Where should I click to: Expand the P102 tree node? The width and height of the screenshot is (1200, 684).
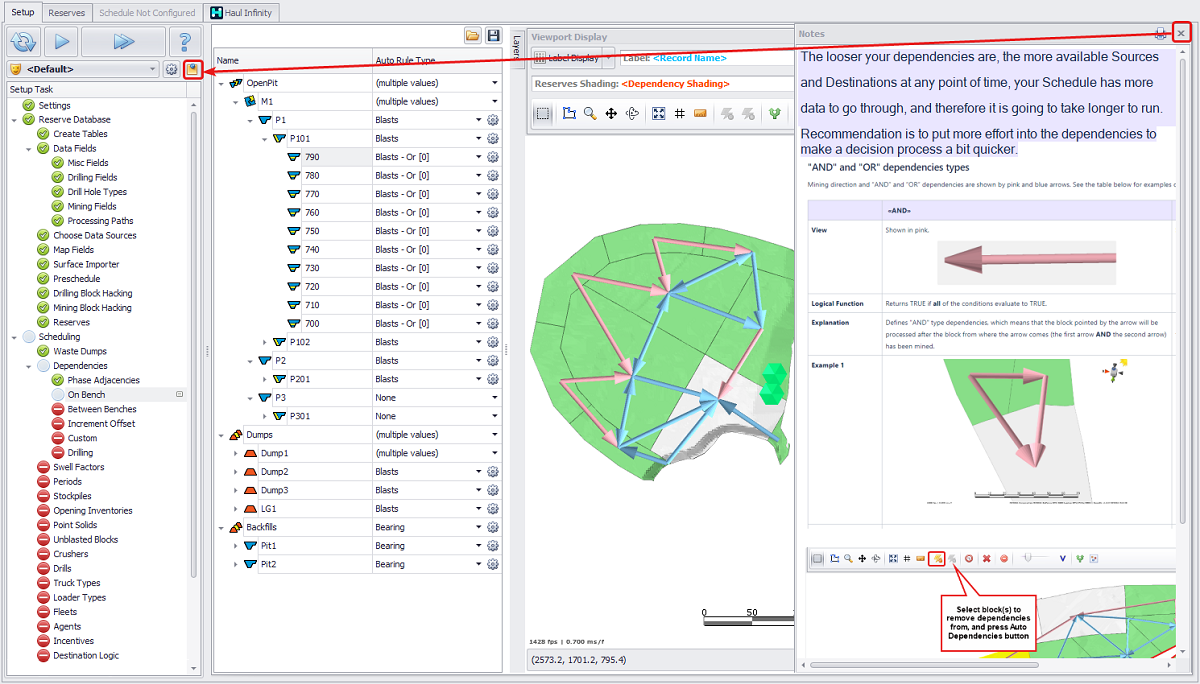265,342
